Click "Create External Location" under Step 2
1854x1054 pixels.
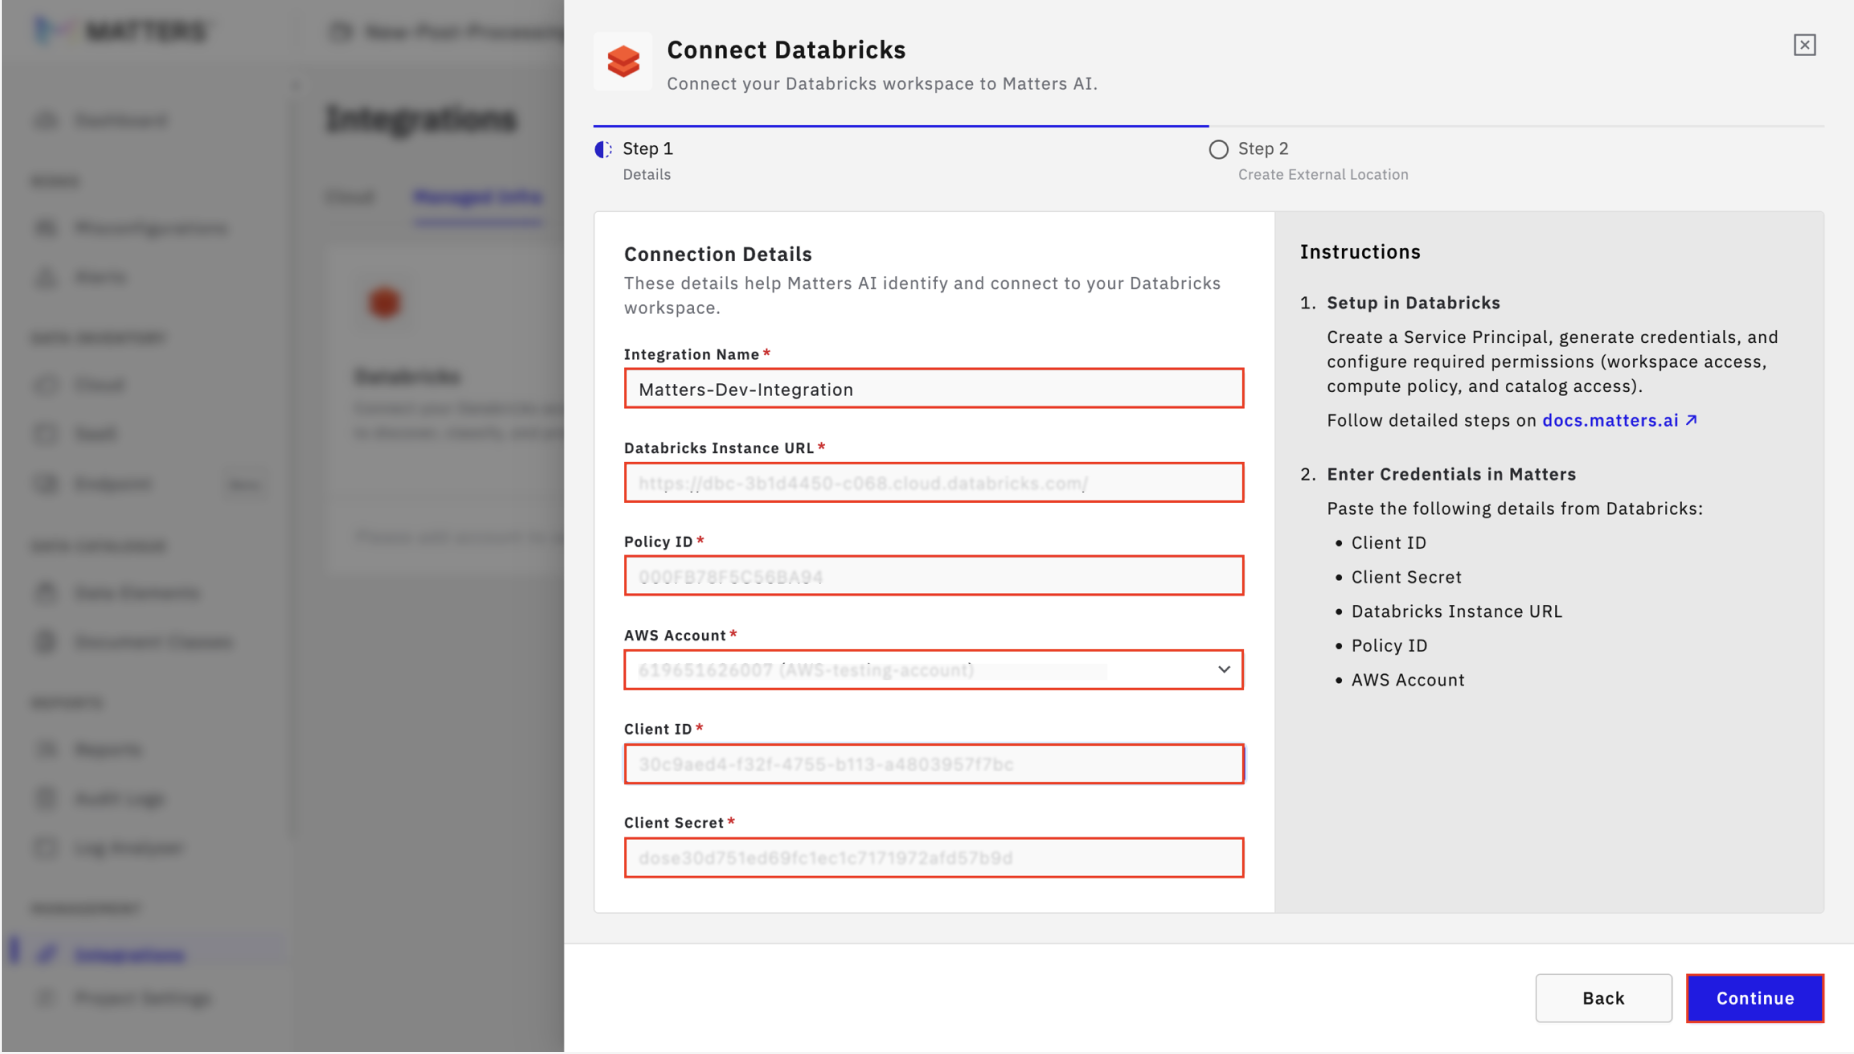[x=1323, y=175]
